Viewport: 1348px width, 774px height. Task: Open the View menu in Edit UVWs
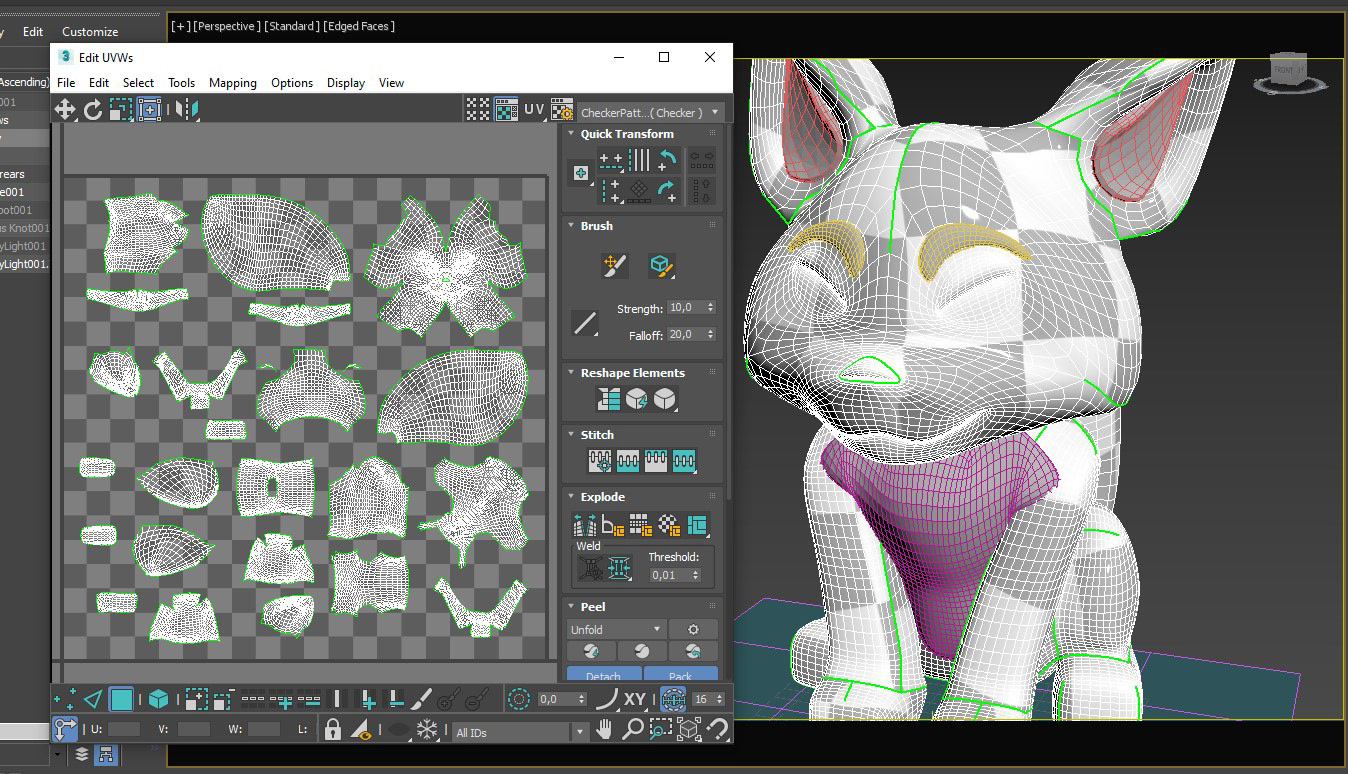pos(391,83)
